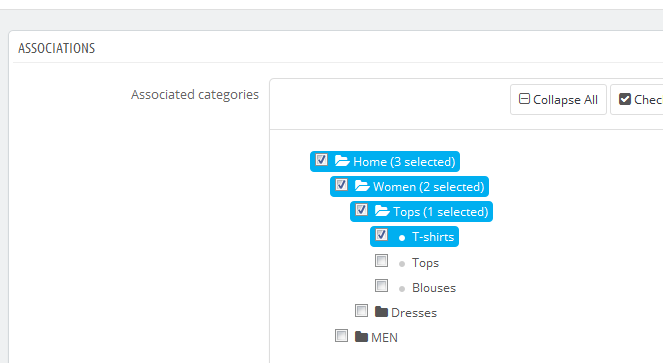Click the Check All button

(636, 99)
